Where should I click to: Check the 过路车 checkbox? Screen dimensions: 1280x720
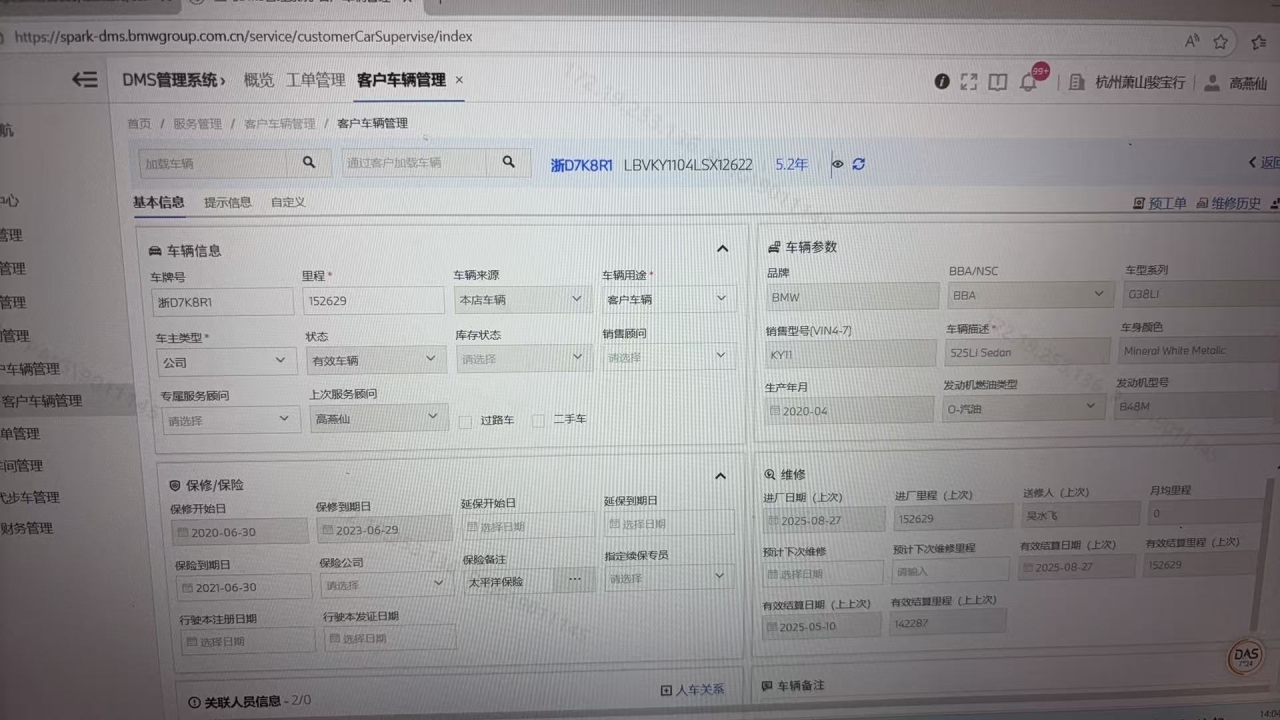click(465, 421)
